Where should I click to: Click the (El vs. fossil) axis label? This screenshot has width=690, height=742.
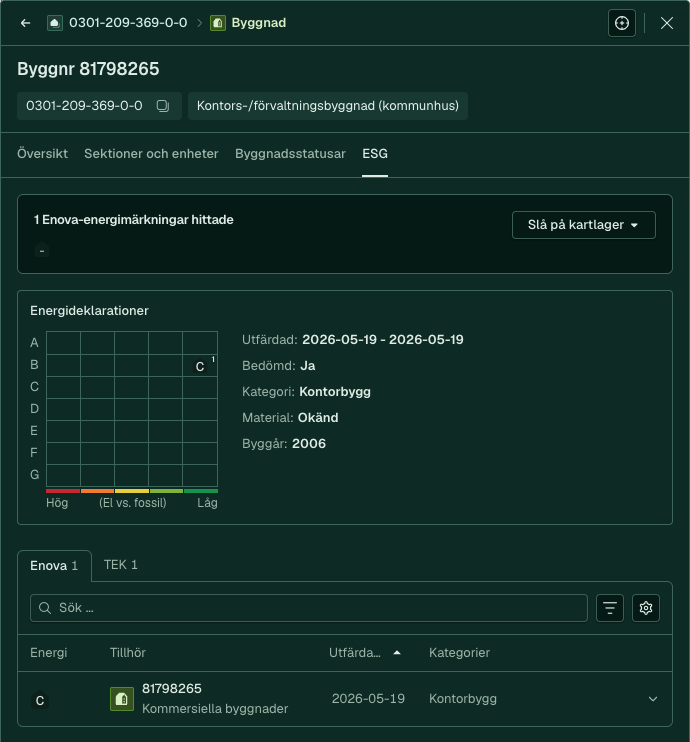tap(133, 503)
